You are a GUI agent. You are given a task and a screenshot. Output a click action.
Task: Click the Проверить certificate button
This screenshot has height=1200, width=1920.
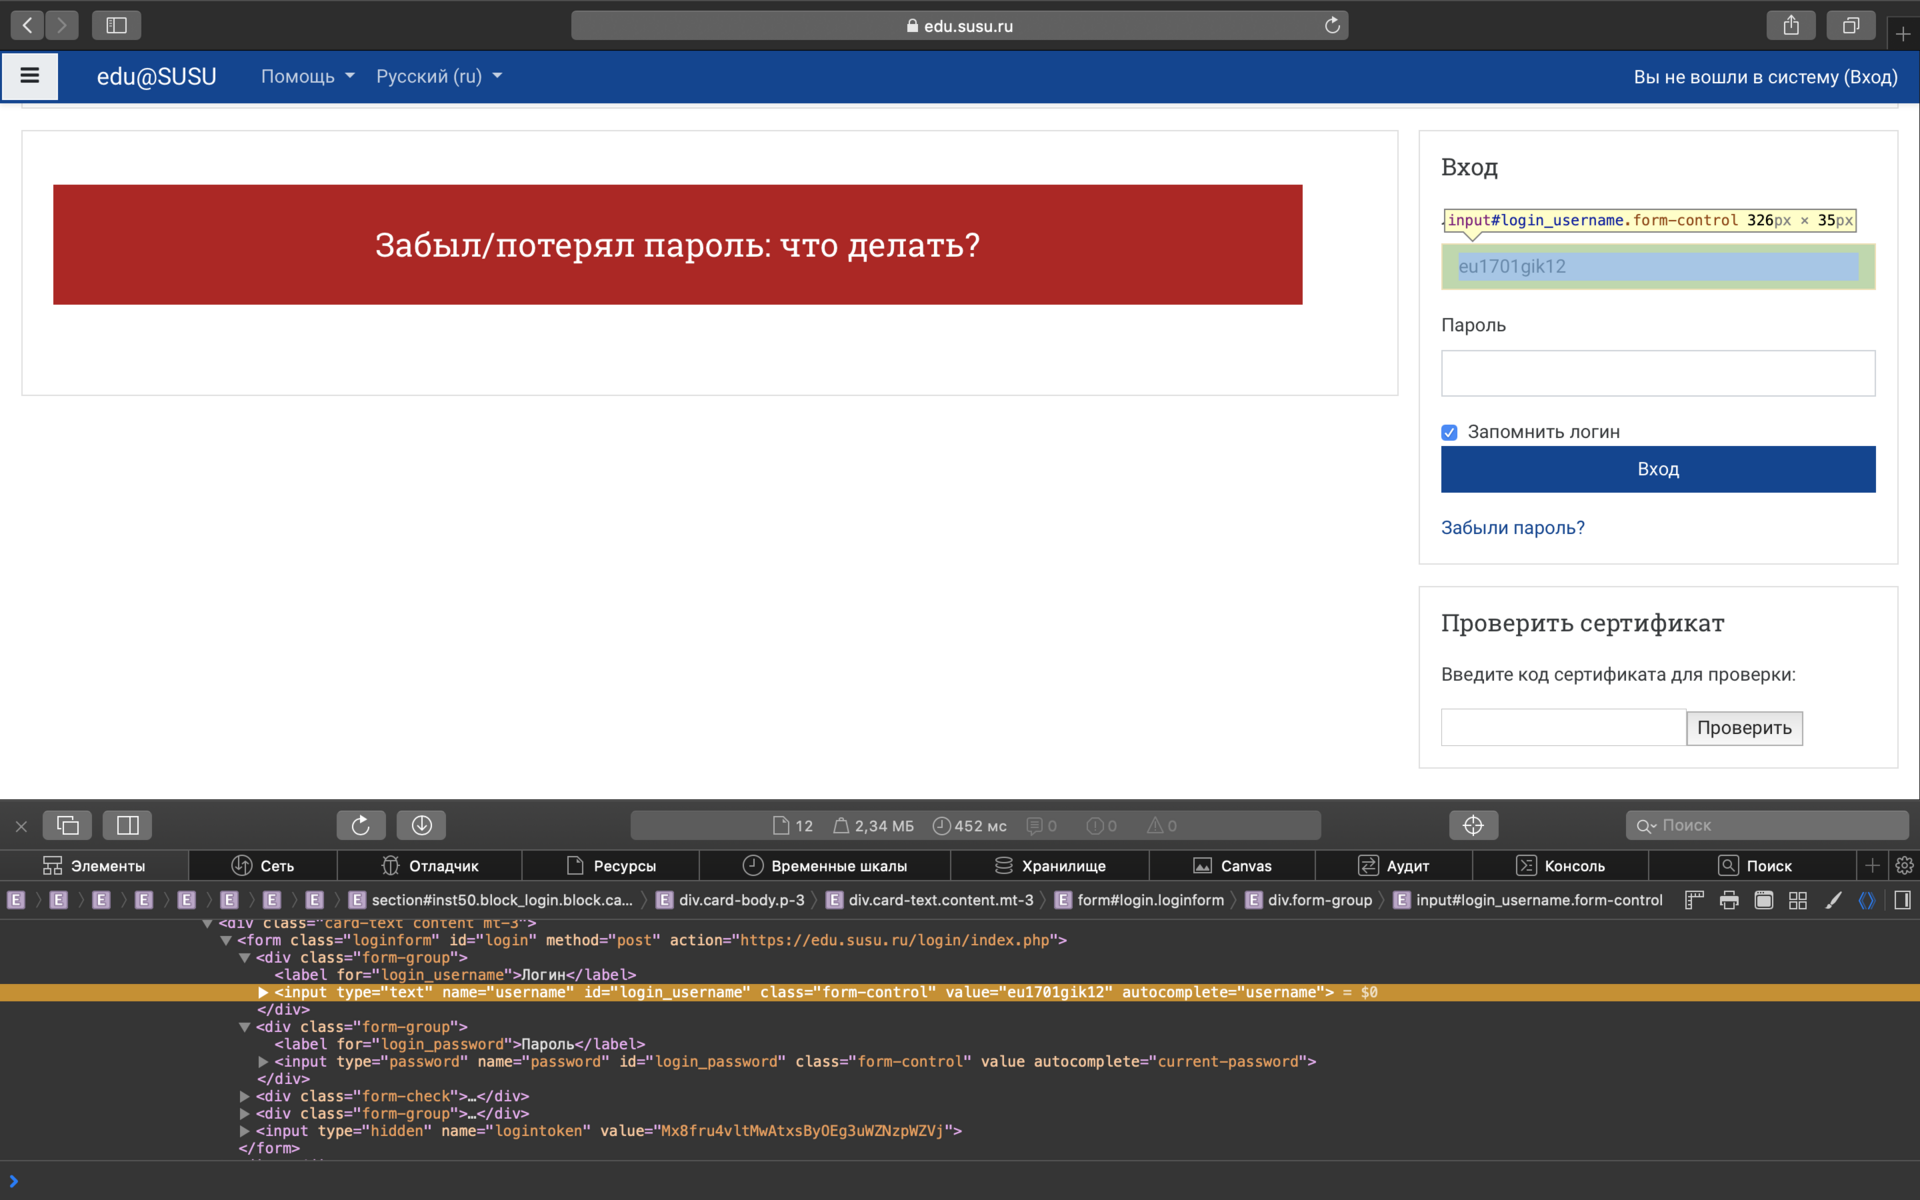click(x=1744, y=728)
